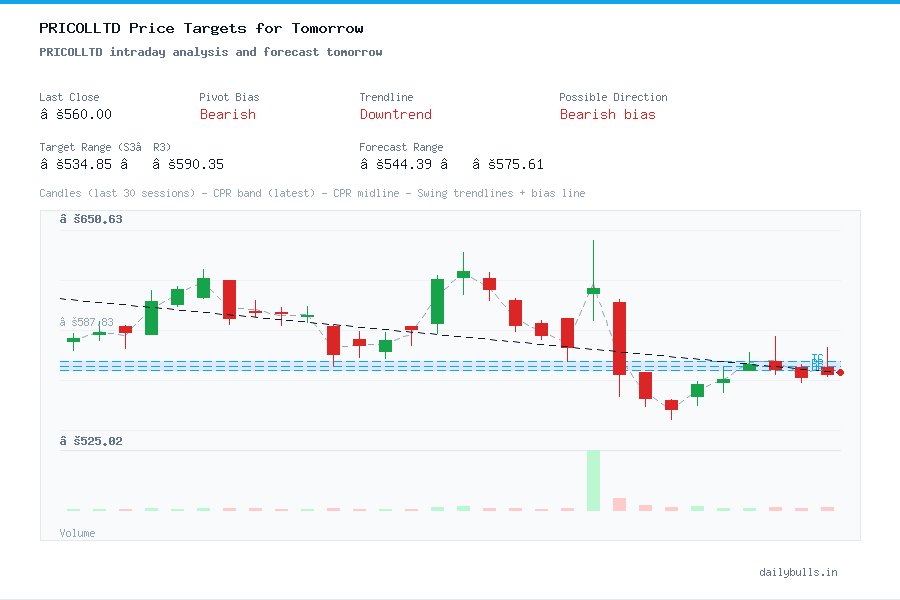Image resolution: width=900 pixels, height=600 pixels.
Task: Click the blue TC/BC labels at the CPR band
Action: point(817,362)
